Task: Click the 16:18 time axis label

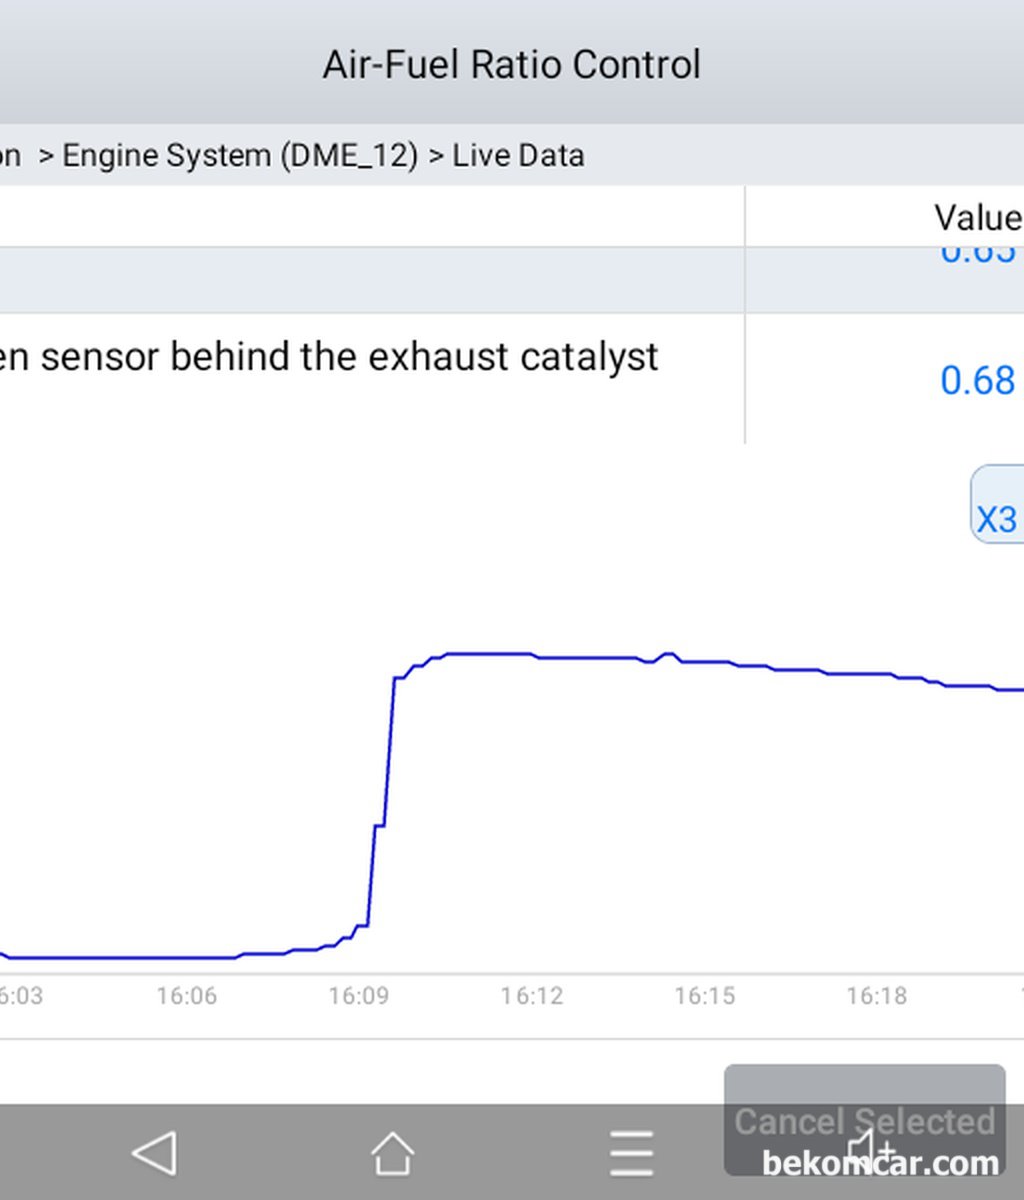Action: pyautogui.click(x=877, y=996)
